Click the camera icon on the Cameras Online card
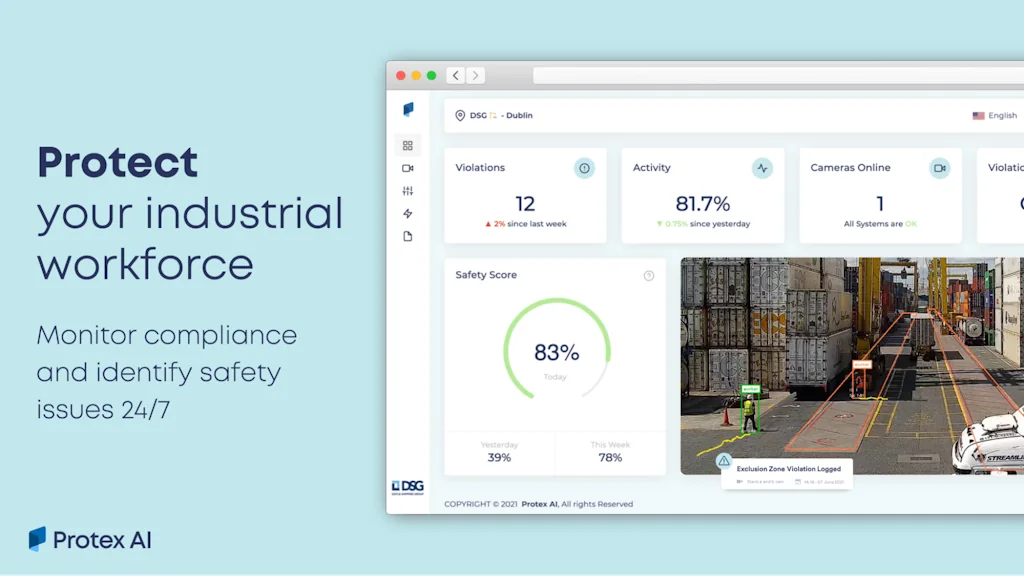This screenshot has width=1024, height=576. pos(939,168)
